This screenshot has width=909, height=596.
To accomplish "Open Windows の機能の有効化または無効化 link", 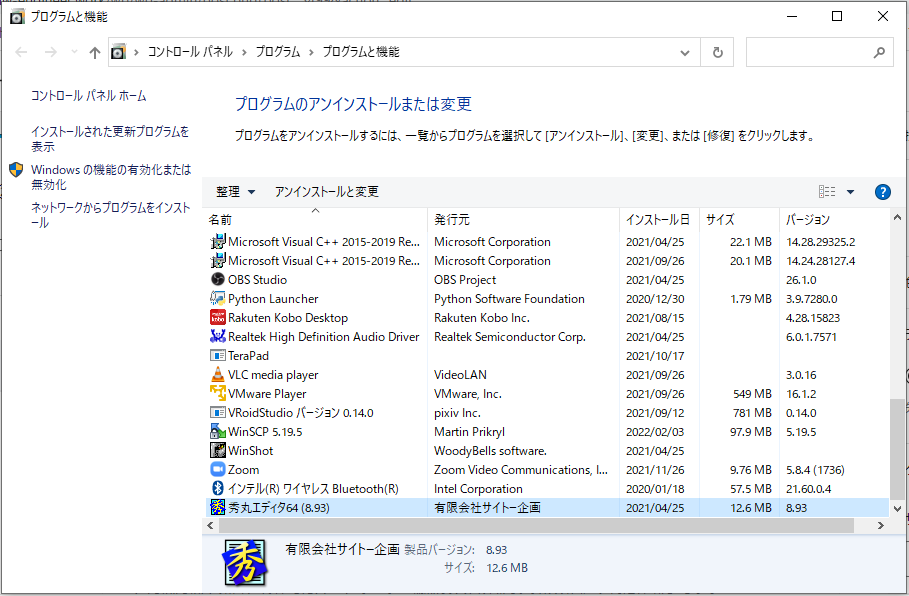I will (x=111, y=177).
